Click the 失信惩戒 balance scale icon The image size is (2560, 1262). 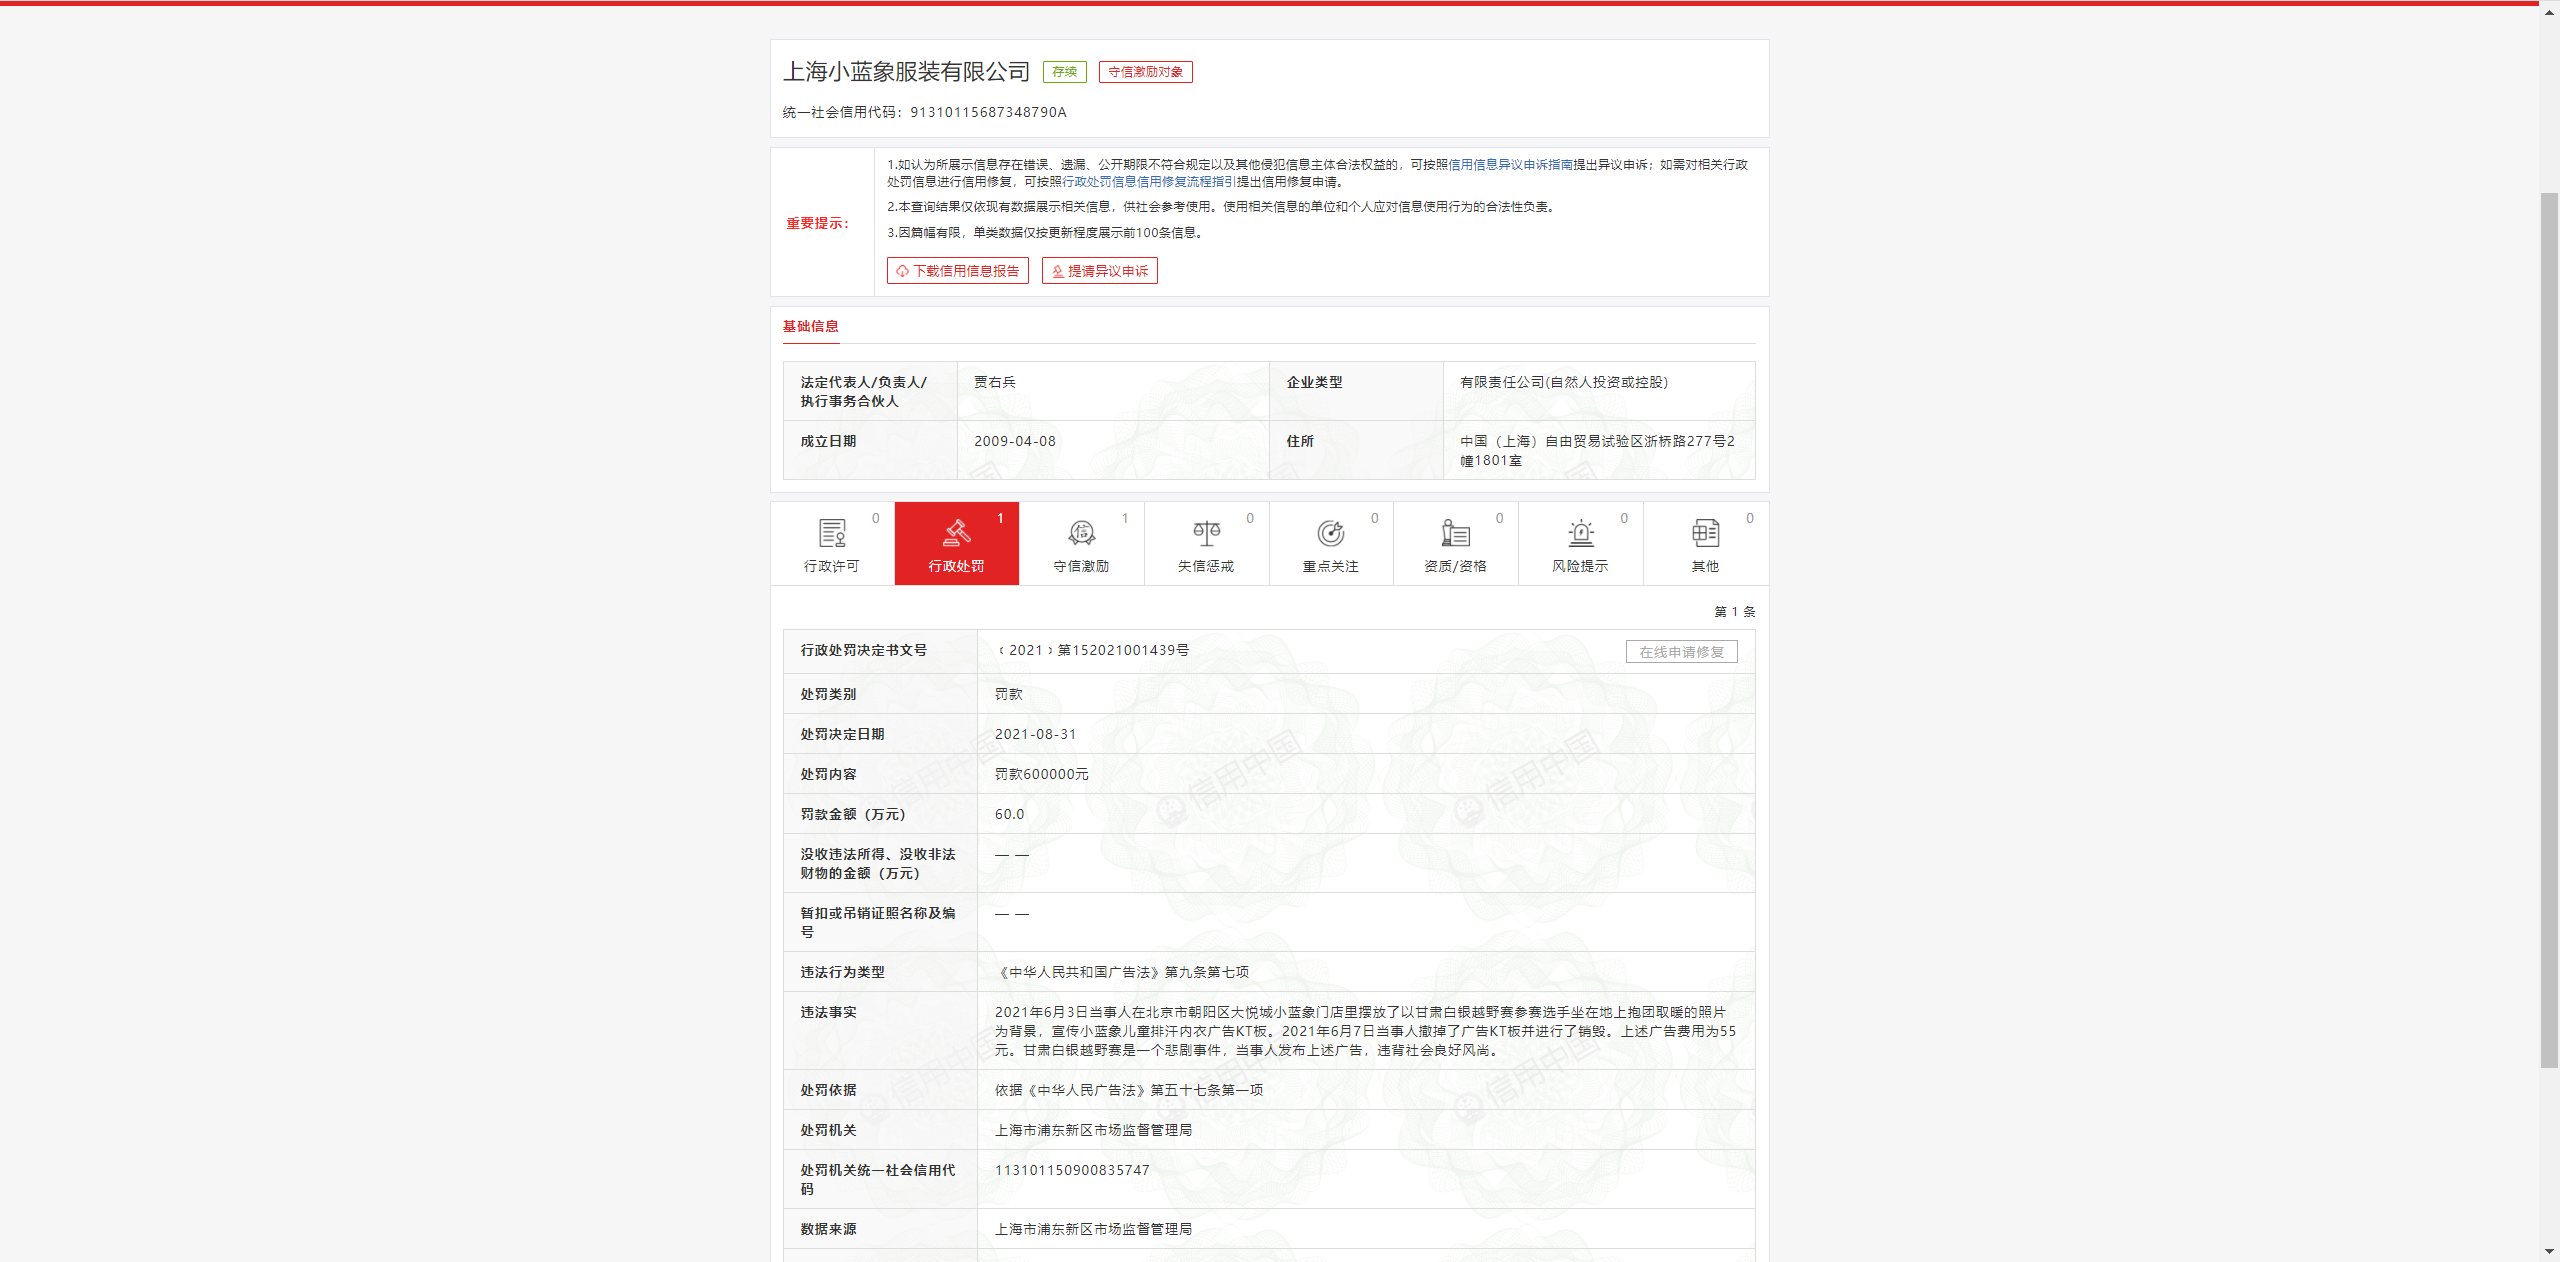pyautogui.click(x=1206, y=533)
